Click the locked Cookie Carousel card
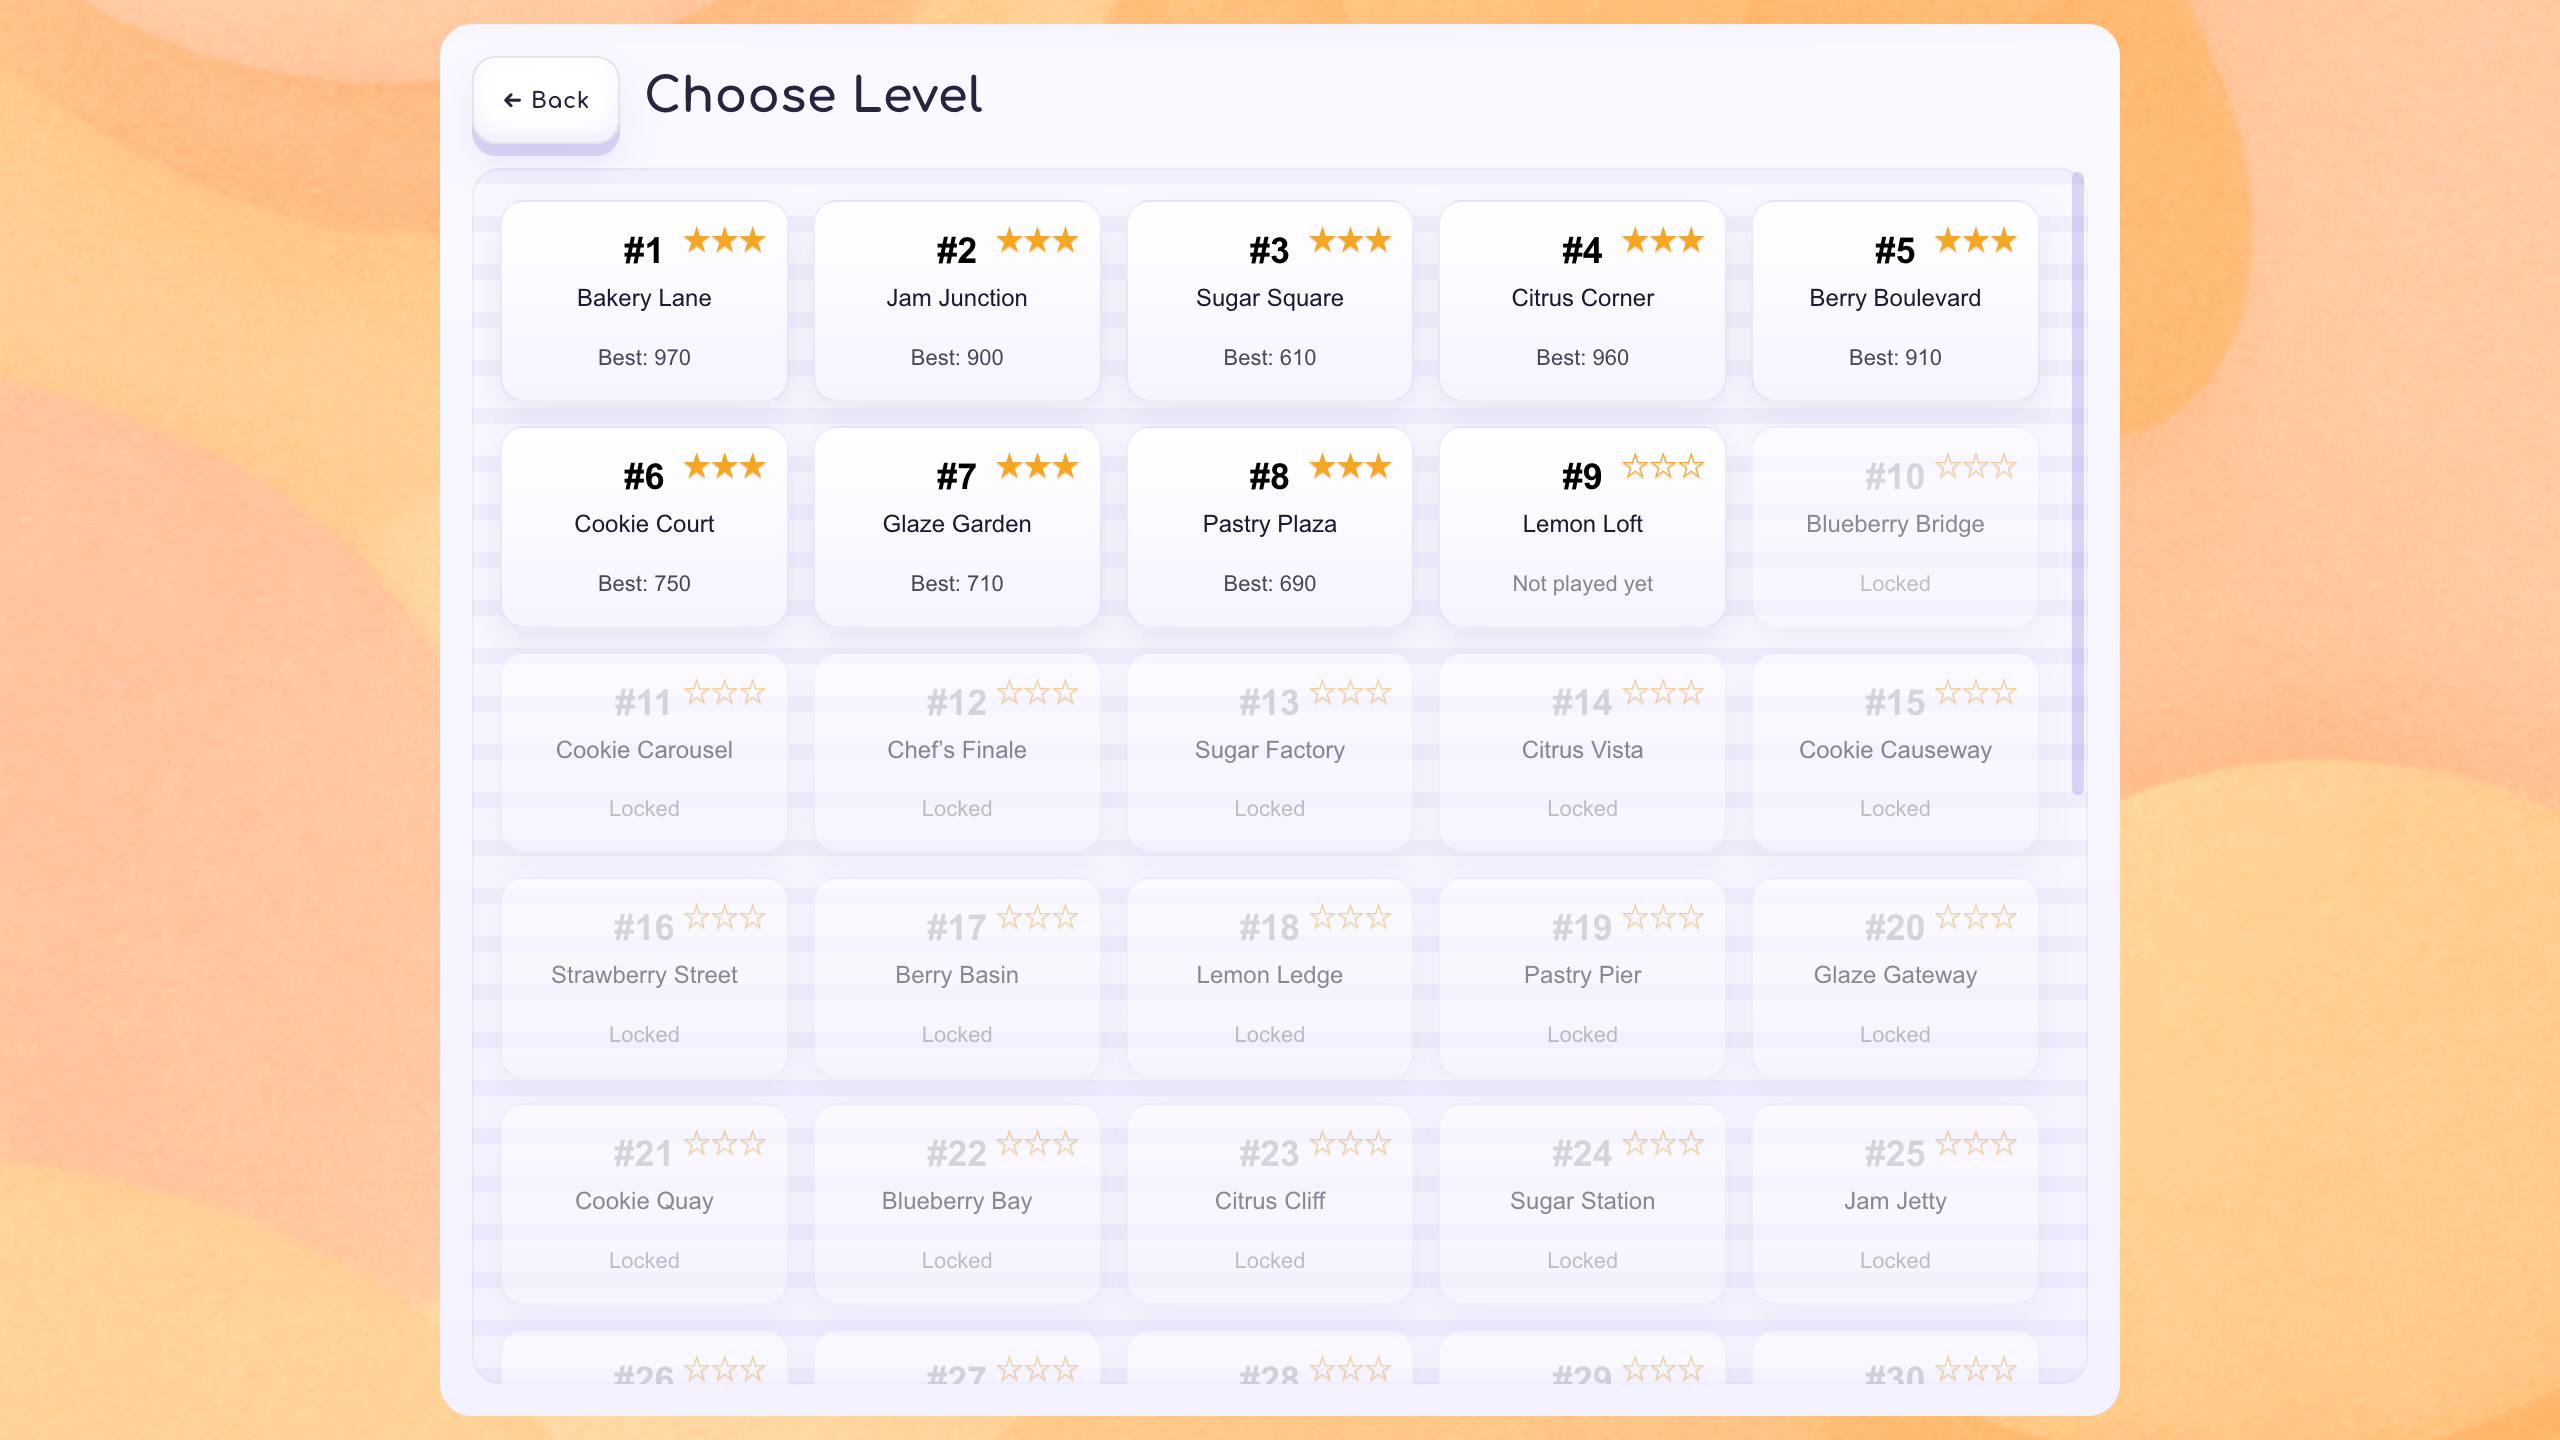The width and height of the screenshot is (2560, 1440). [643, 752]
